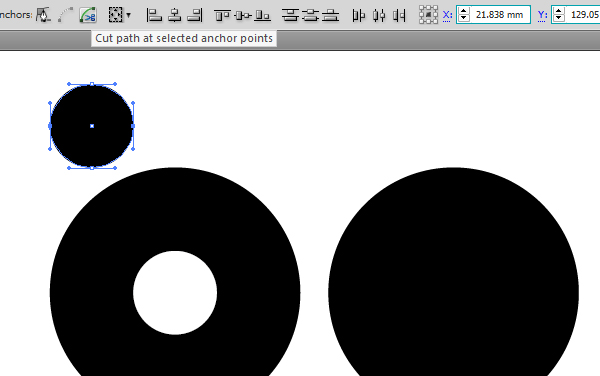
Task: Click Vertical Align Center icon
Action: [243, 15]
